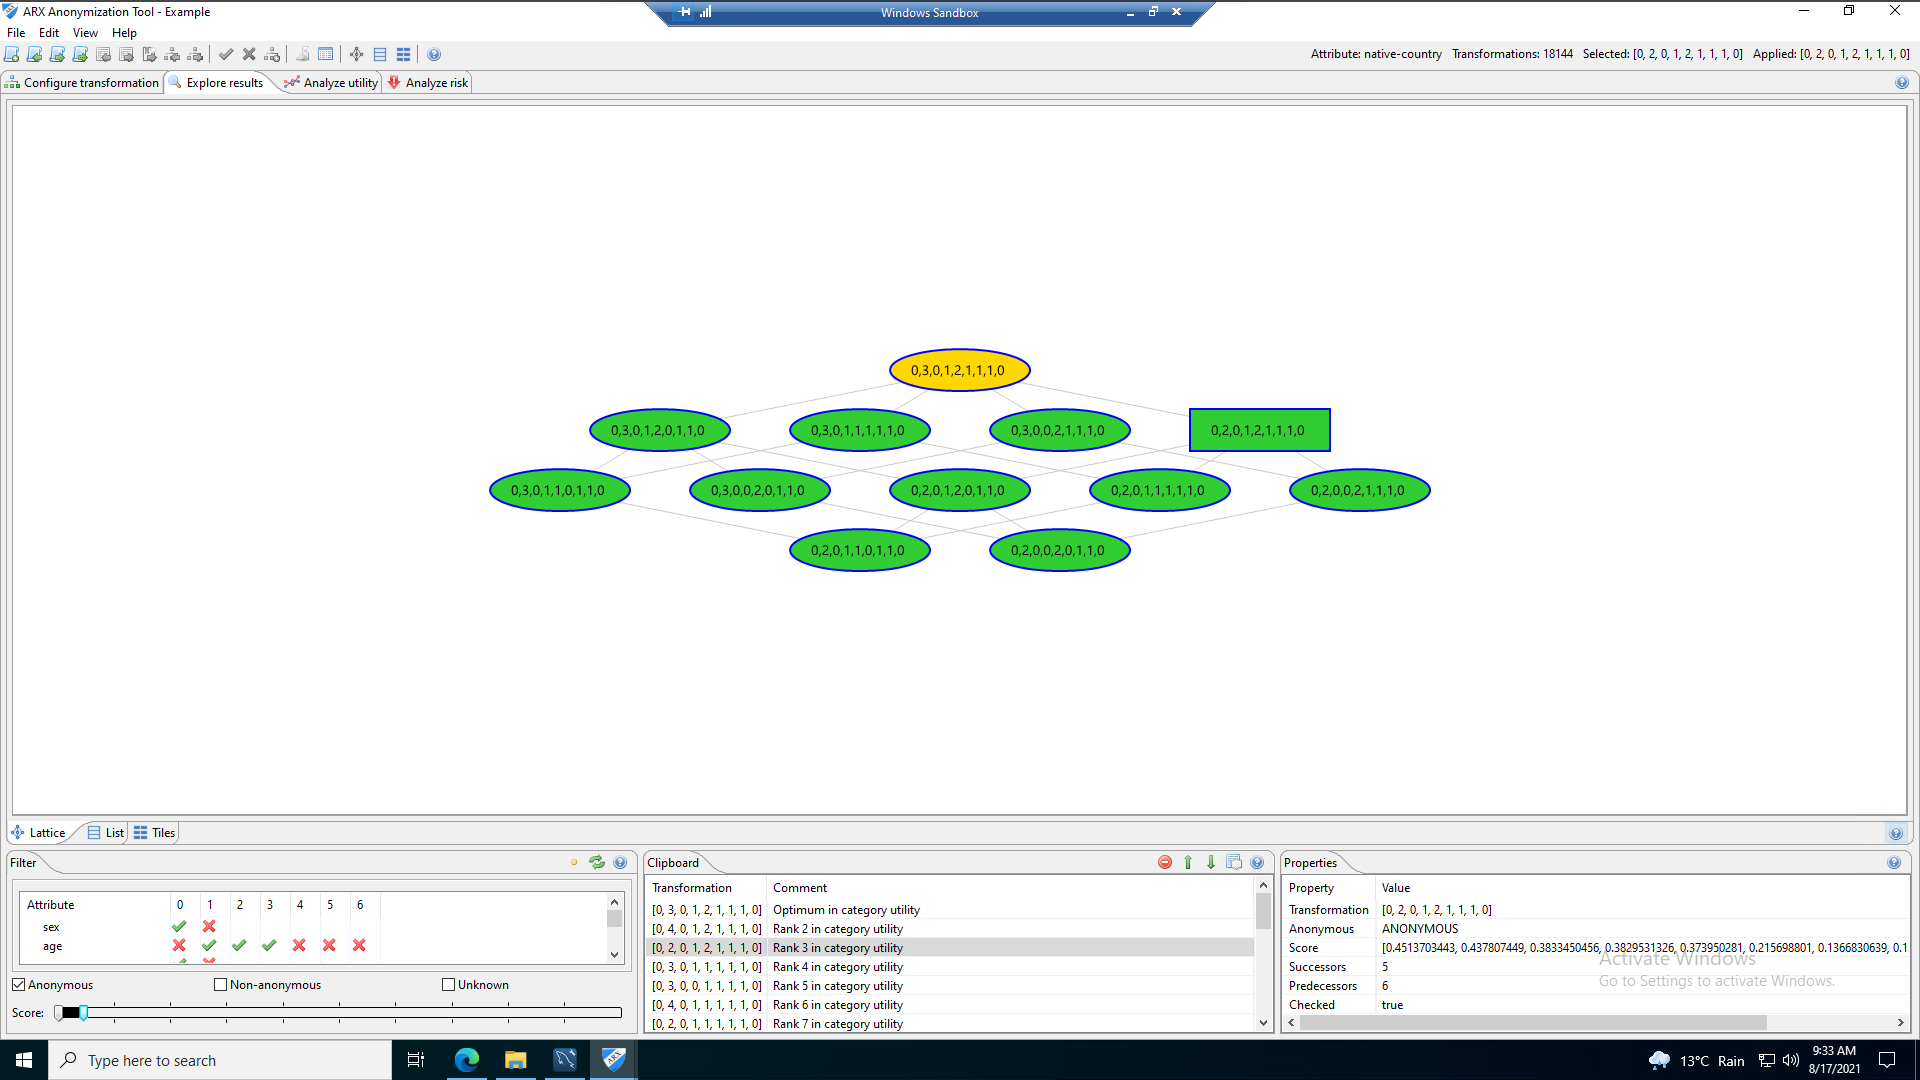Switch to the Tiles view tab
Image resolution: width=1920 pixels, height=1080 pixels.
(x=154, y=832)
